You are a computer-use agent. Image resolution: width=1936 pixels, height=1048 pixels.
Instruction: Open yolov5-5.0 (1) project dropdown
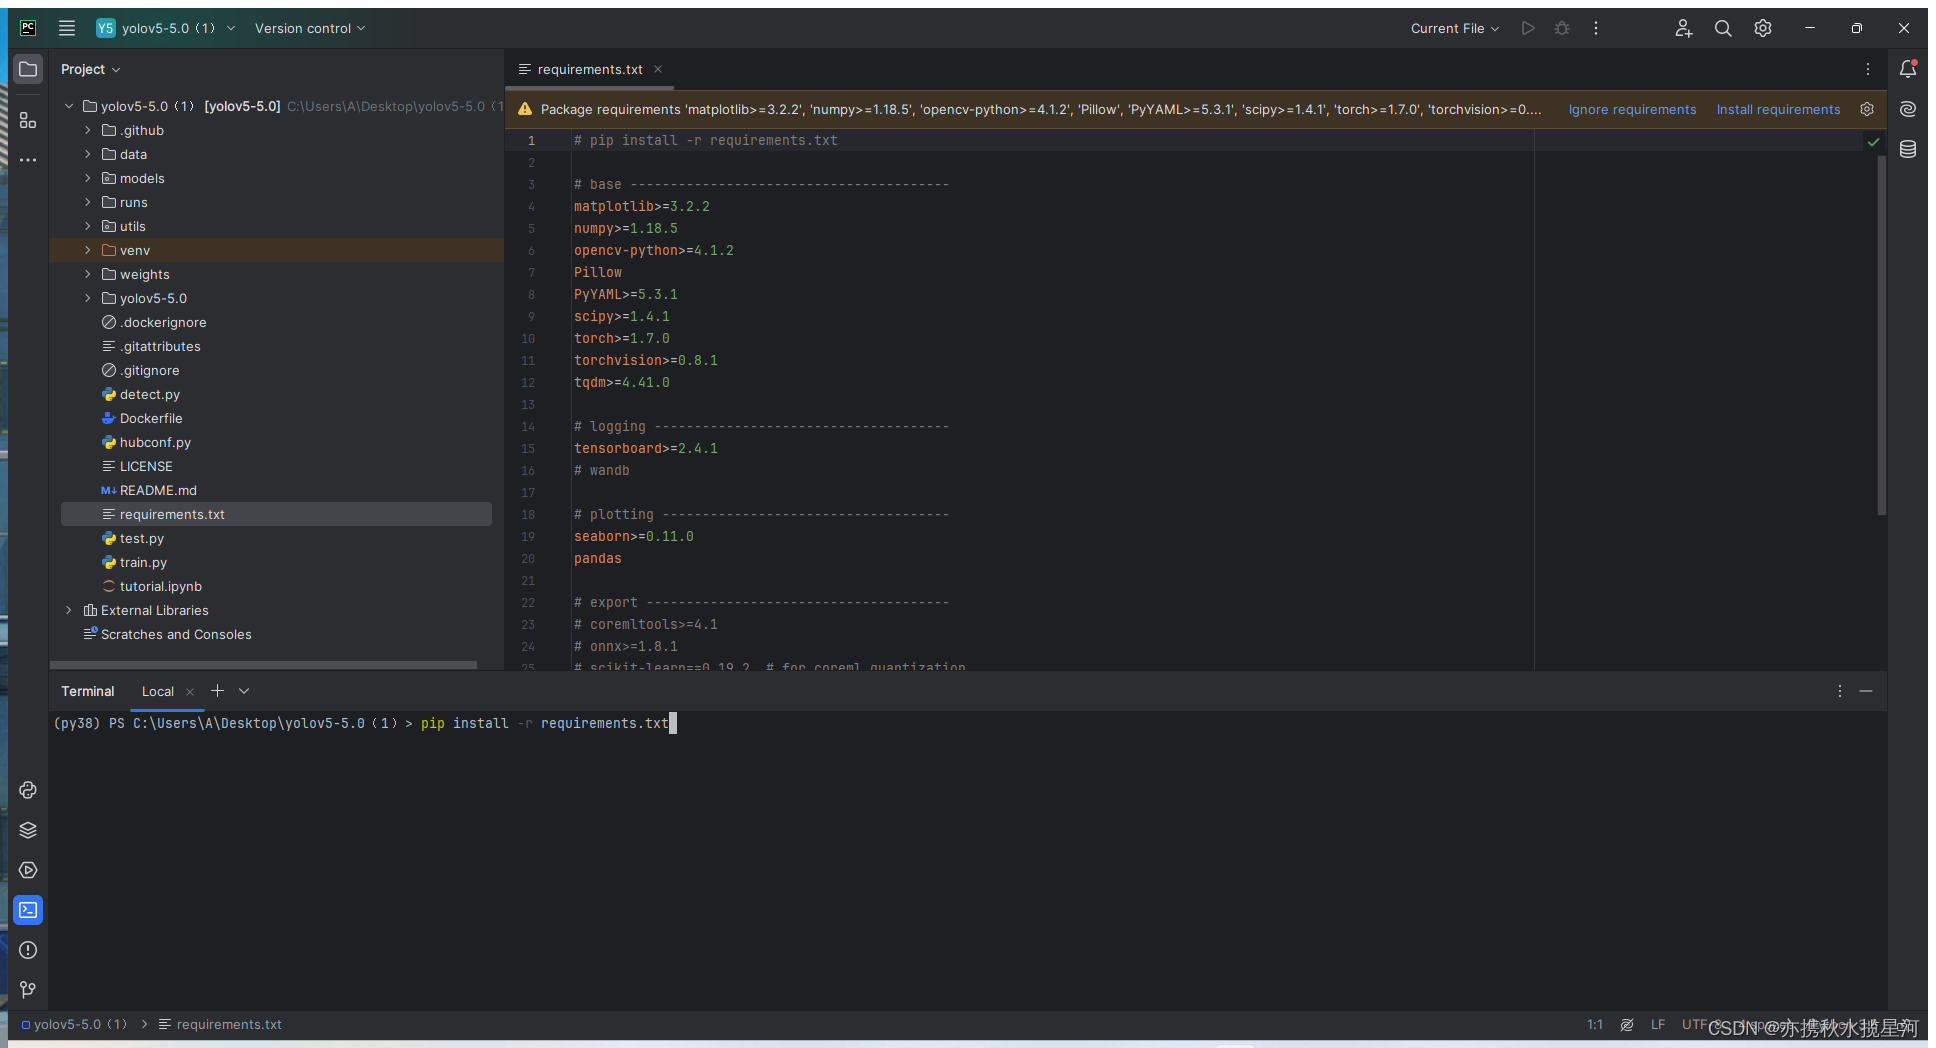166,28
